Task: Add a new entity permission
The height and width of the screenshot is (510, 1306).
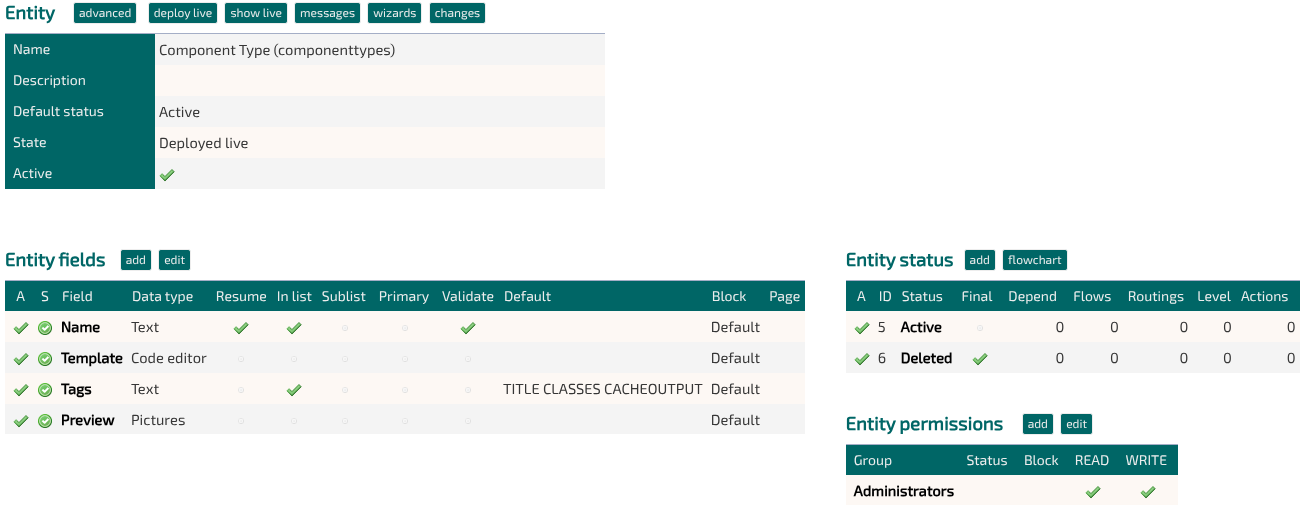Action: pyautogui.click(x=1038, y=424)
